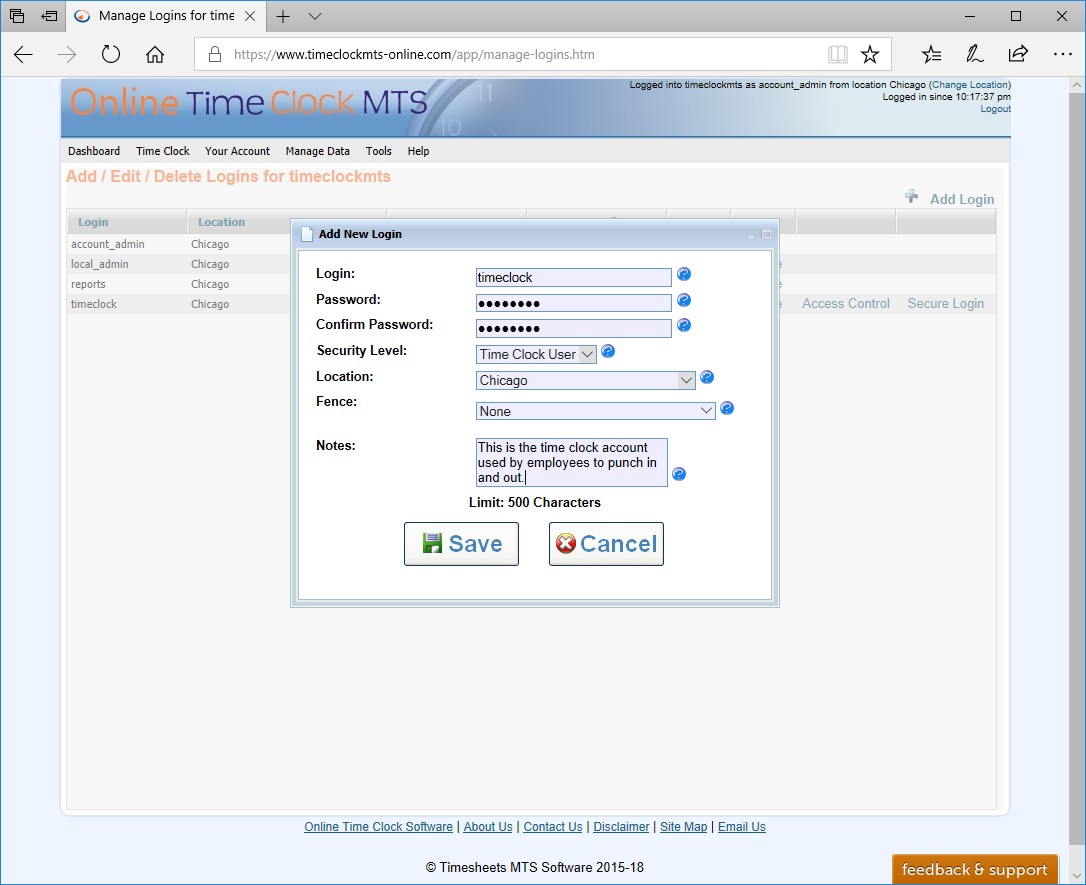Open the Disclaimer footer link

tap(621, 827)
